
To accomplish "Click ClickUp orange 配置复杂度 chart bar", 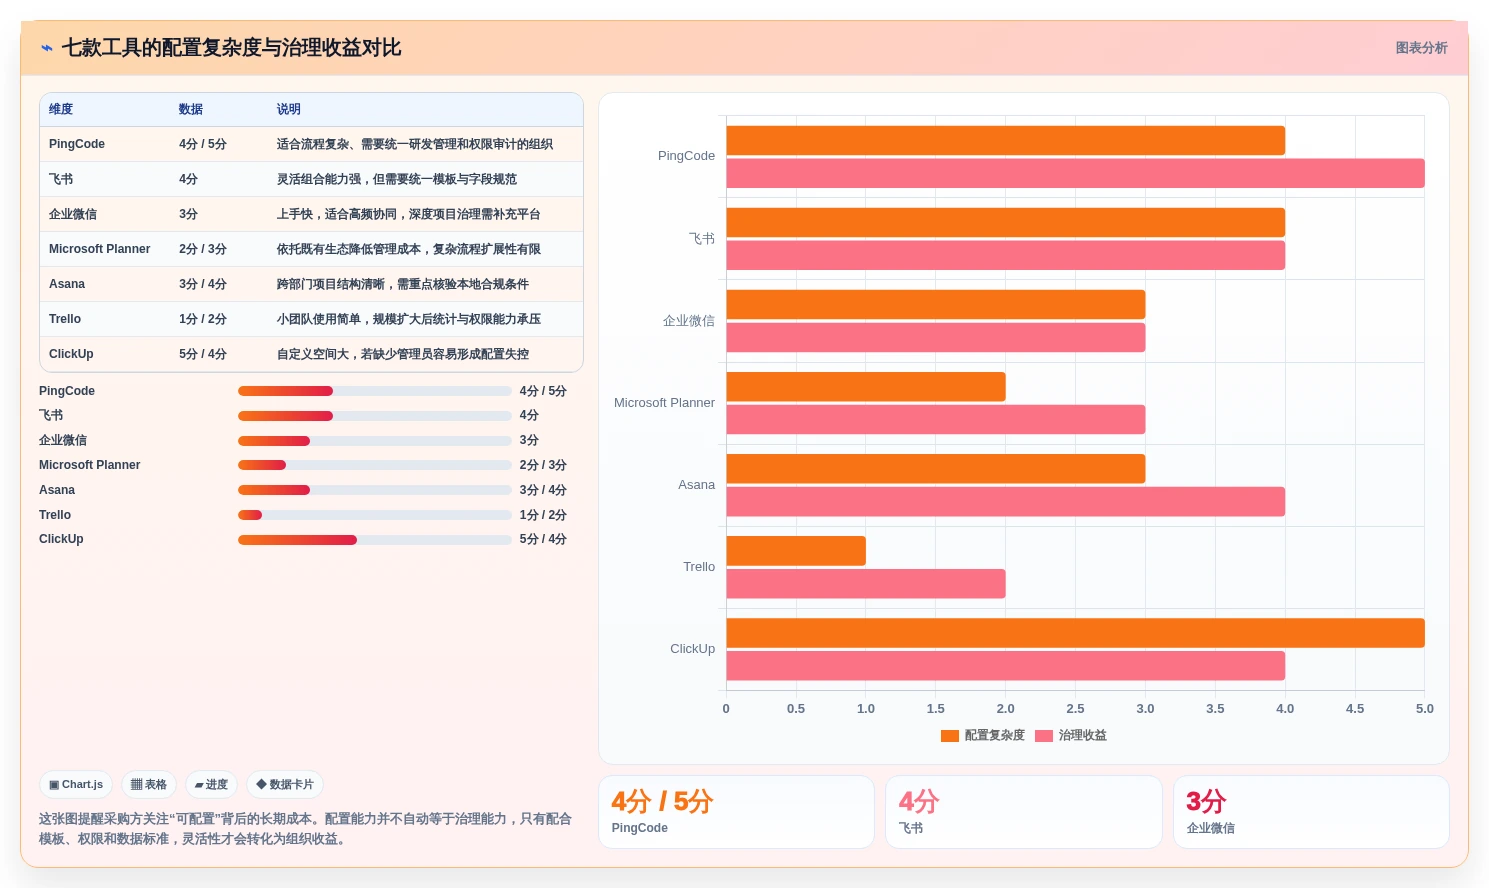I will tap(1075, 633).
